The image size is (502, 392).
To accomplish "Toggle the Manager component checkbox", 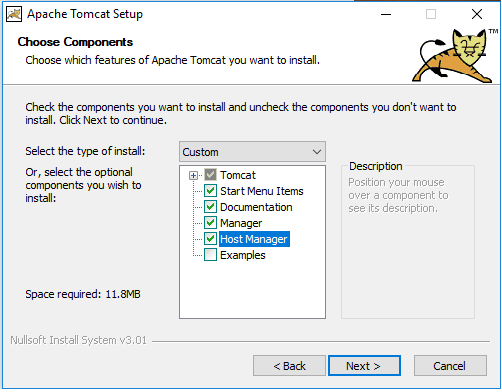I will pyautogui.click(x=210, y=223).
